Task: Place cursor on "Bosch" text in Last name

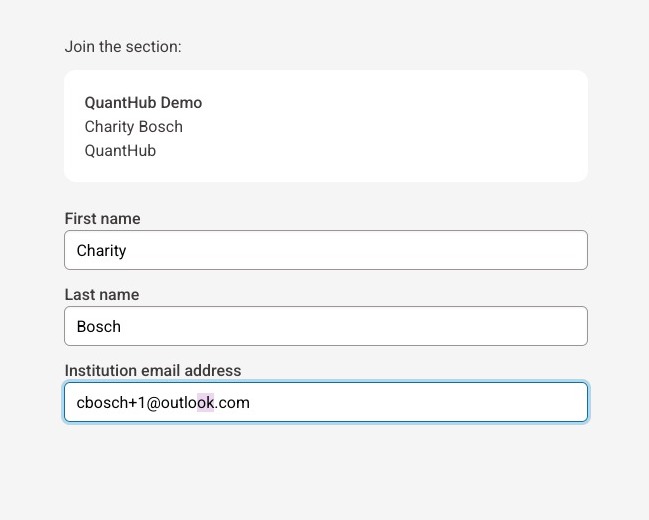Action: (x=98, y=326)
